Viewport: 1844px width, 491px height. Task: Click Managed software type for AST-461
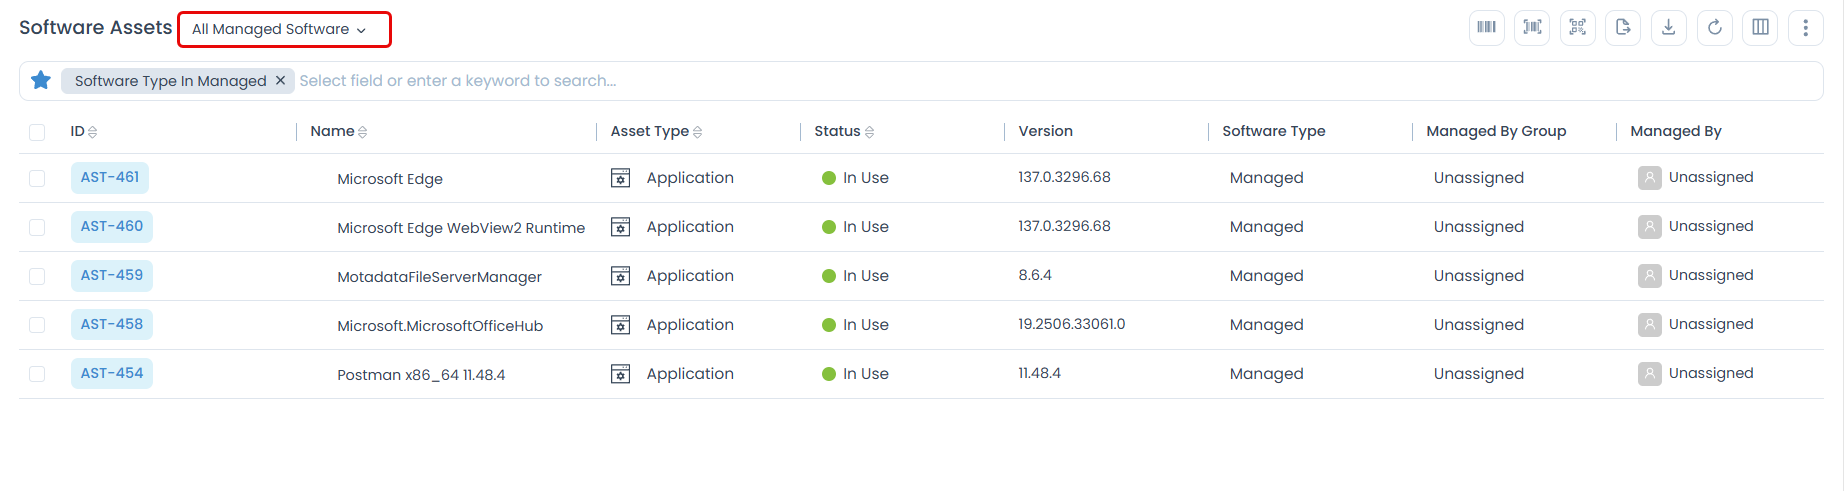point(1266,178)
